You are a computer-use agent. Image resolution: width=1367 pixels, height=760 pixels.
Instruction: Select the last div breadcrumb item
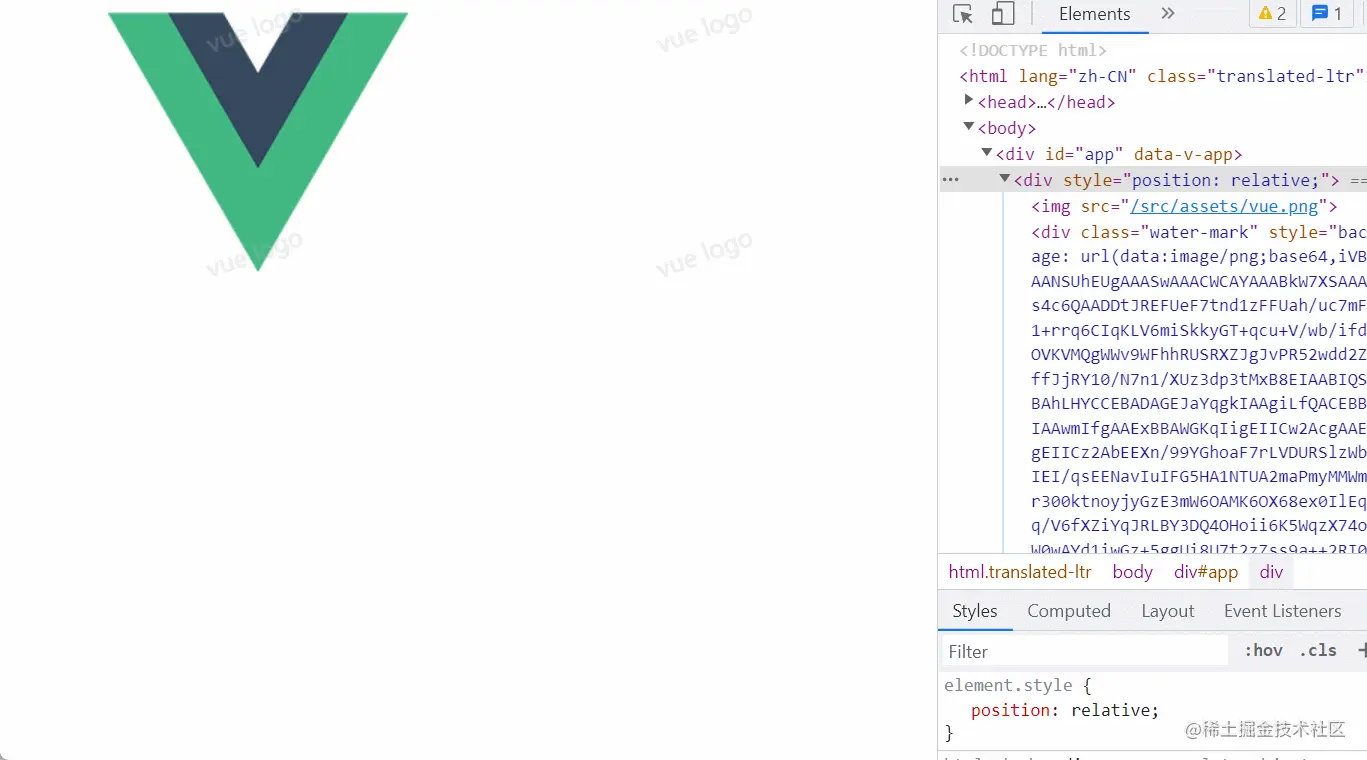[x=1271, y=572]
